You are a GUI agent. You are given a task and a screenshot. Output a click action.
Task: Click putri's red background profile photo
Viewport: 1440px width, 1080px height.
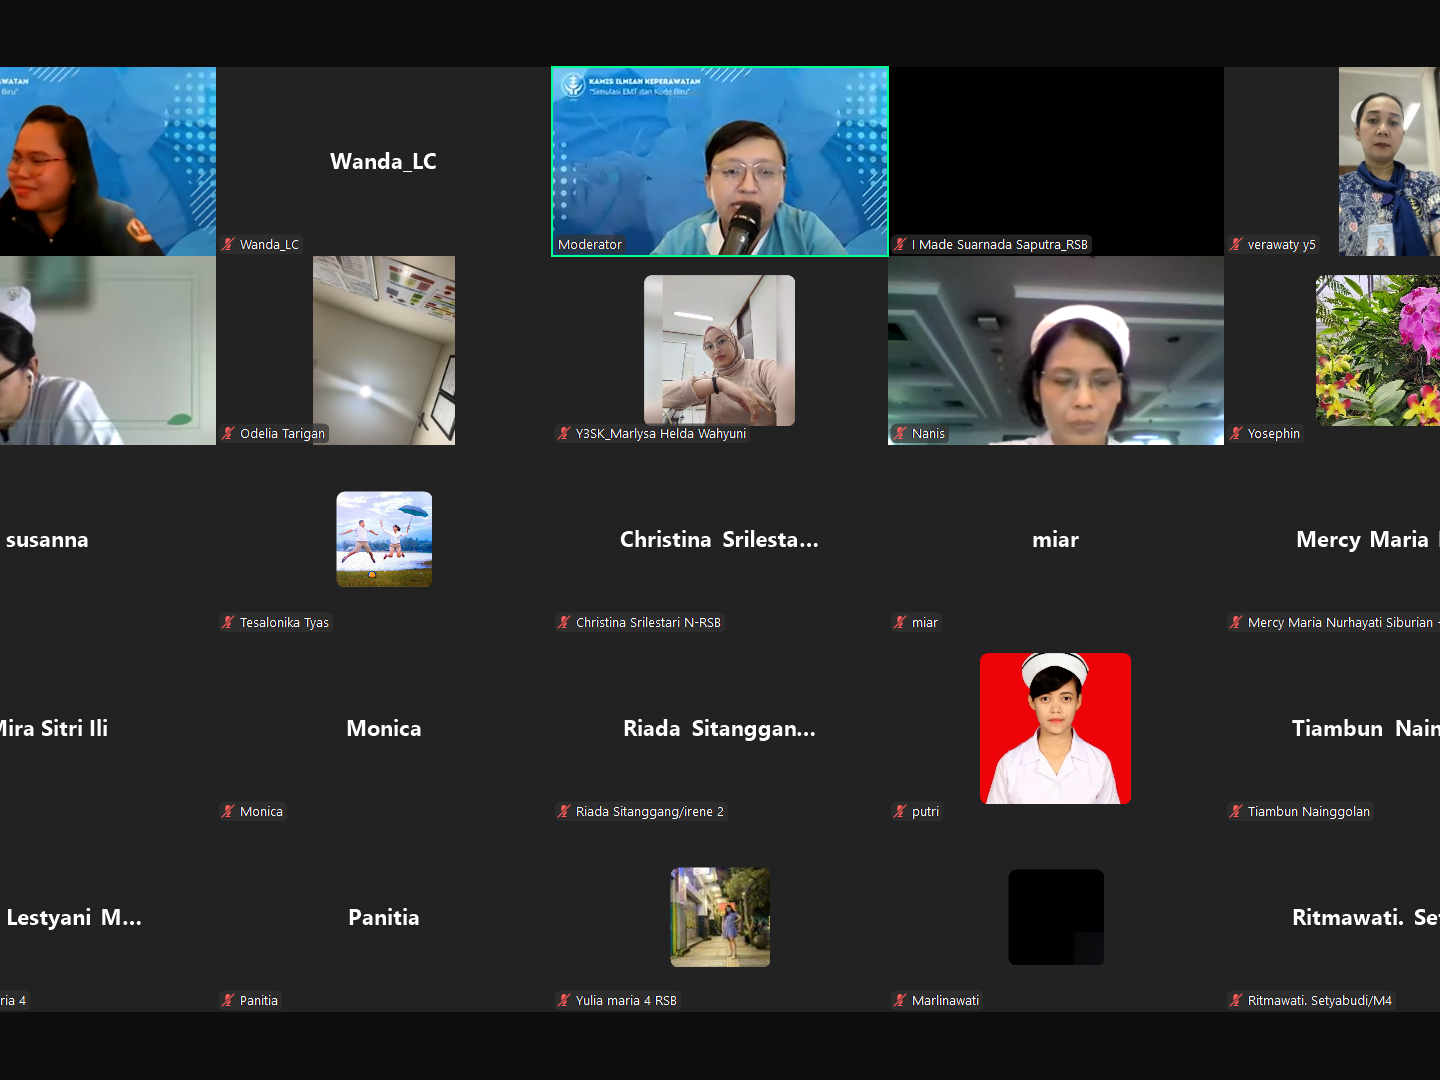click(1055, 728)
